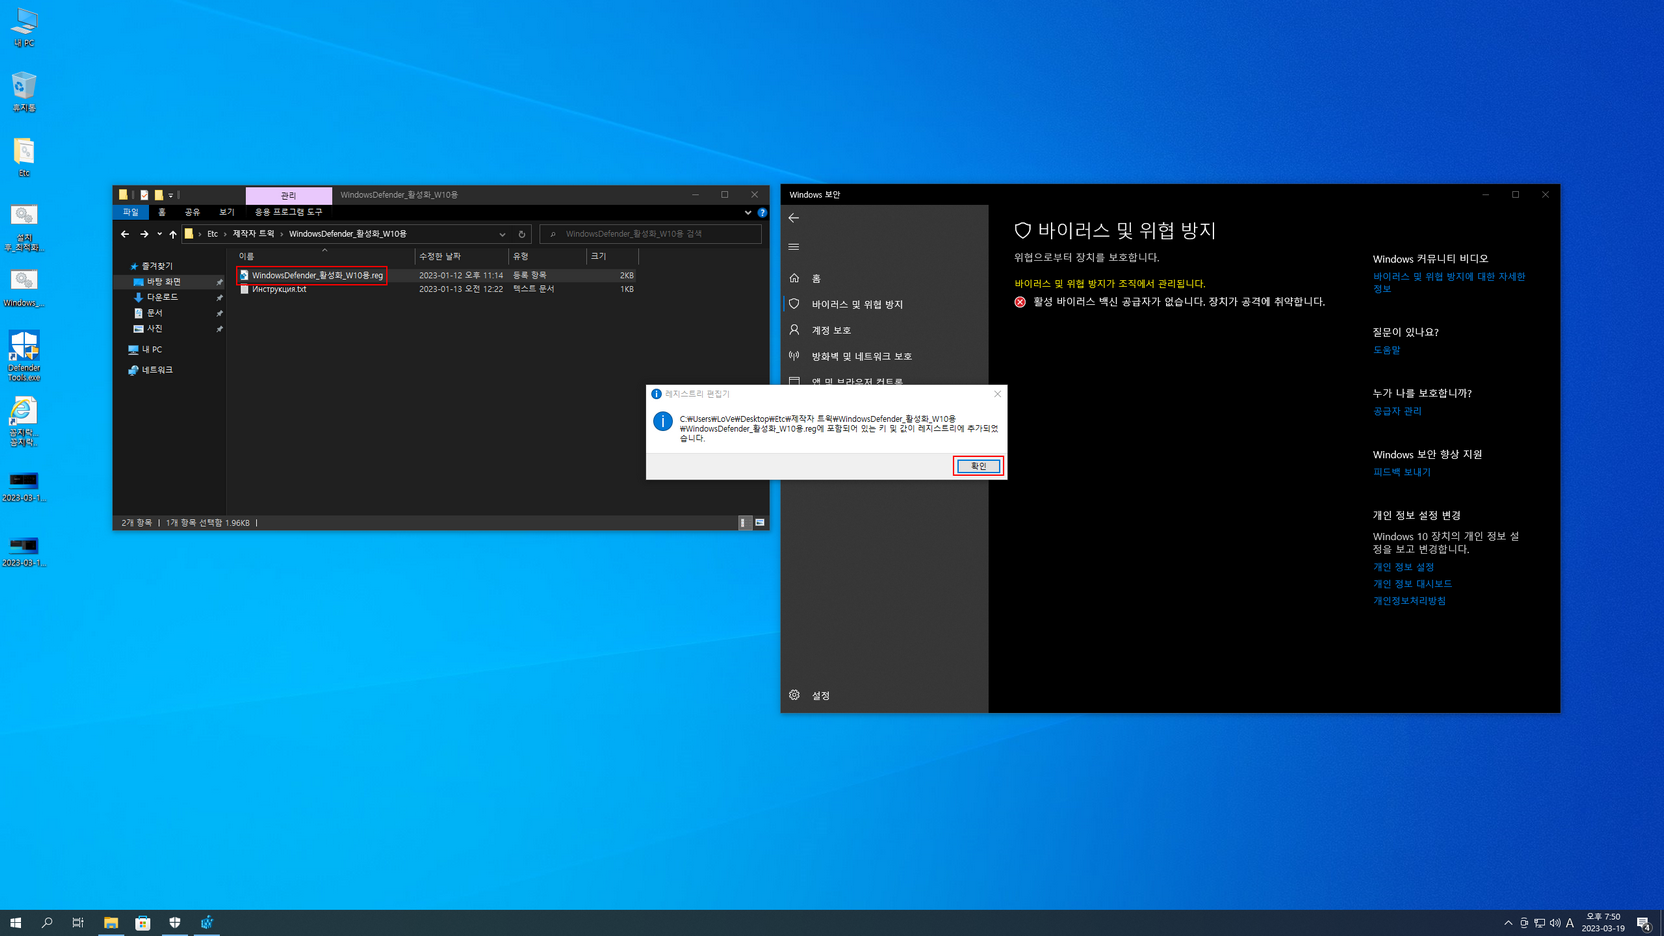Open link 바이러스 및 위협 방지에 대한 자세한 정보
The width and height of the screenshot is (1664, 936).
(x=1448, y=282)
